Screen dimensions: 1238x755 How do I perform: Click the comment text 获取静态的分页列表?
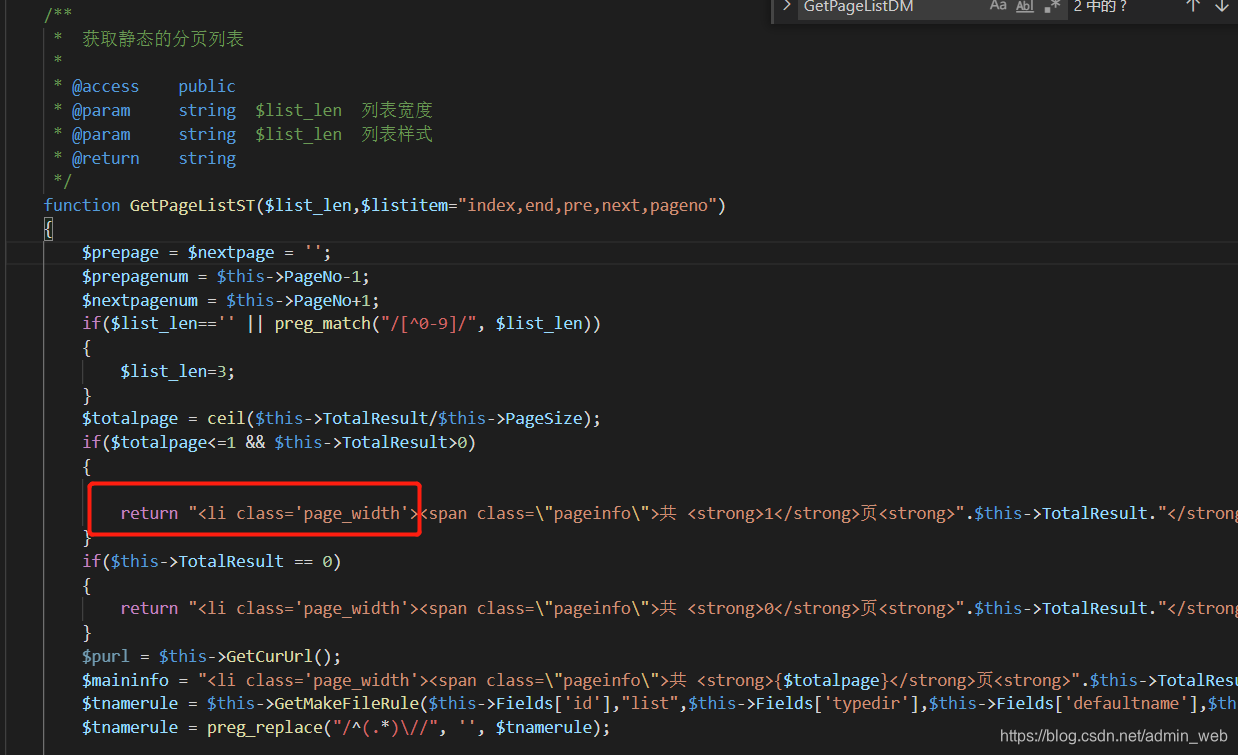pyautogui.click(x=163, y=39)
